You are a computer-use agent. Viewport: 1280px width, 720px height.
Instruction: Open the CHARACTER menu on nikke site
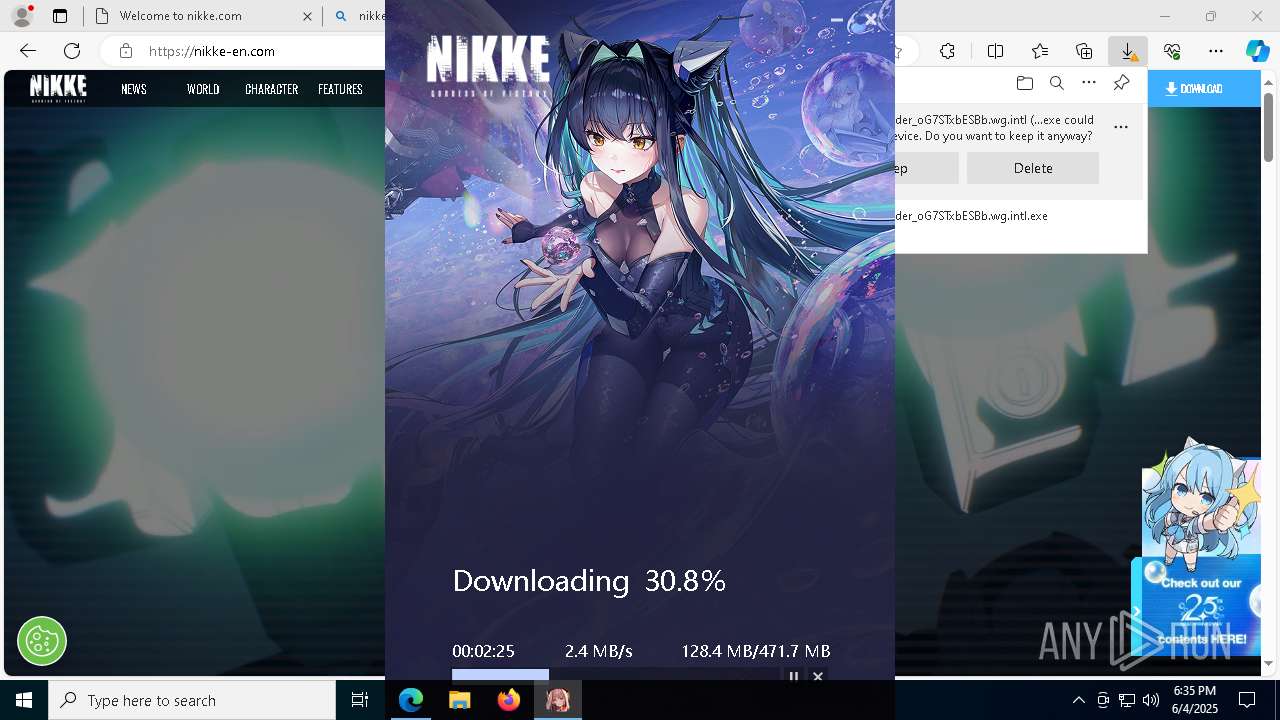click(272, 89)
